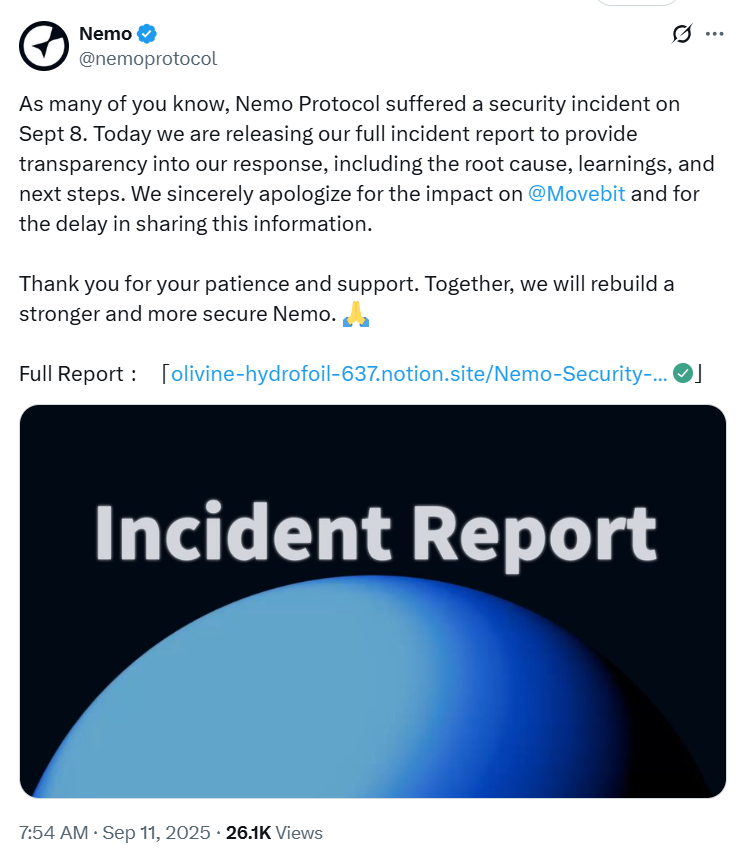The height and width of the screenshot is (848, 746).
Task: Click the blue verified badge beside Nemo
Action: pos(147,34)
